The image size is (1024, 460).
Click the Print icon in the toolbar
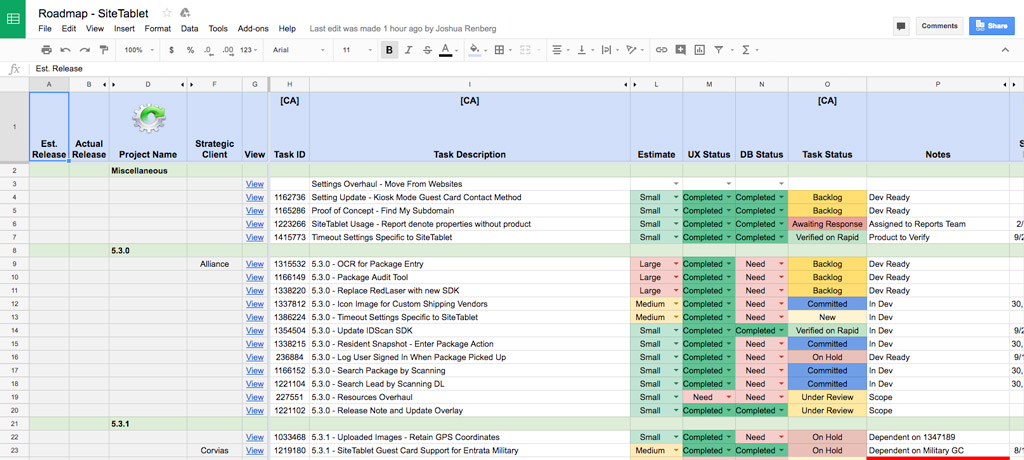46,50
